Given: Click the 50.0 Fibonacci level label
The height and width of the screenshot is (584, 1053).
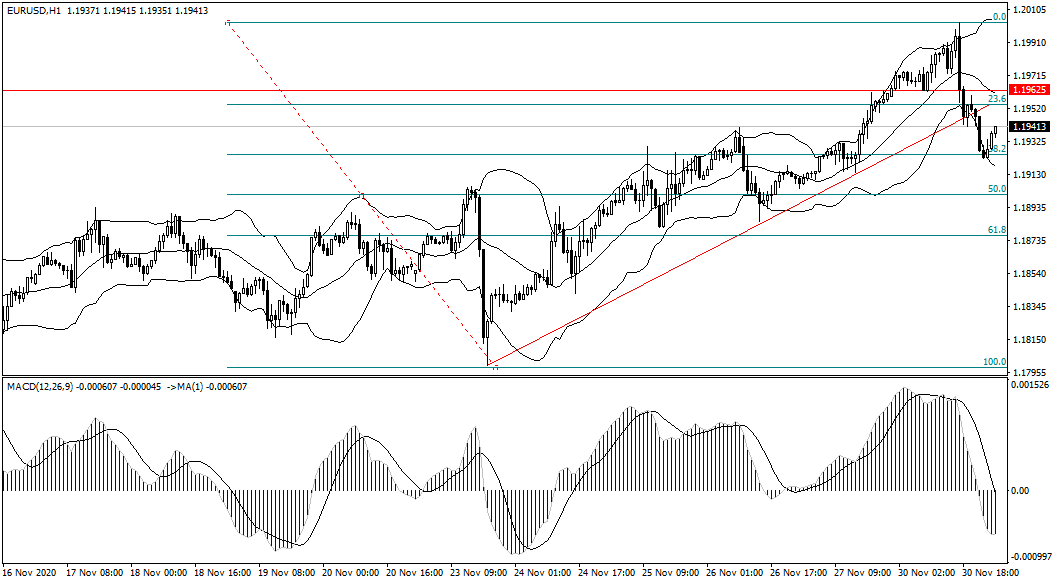Looking at the screenshot, I should click(x=996, y=189).
